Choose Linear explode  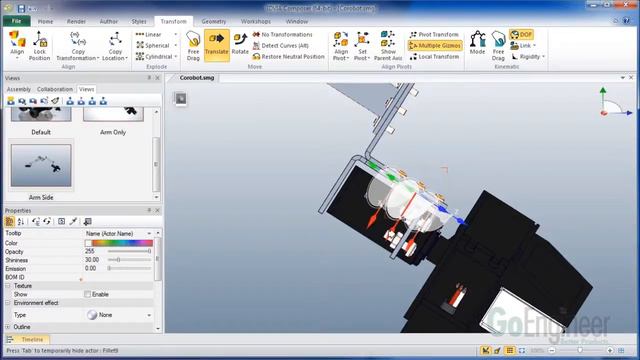click(153, 35)
